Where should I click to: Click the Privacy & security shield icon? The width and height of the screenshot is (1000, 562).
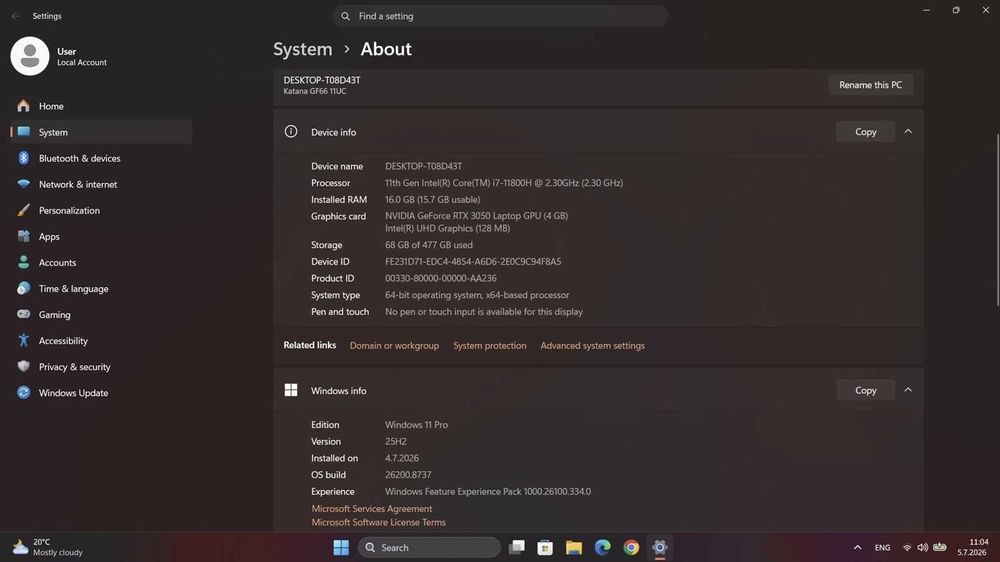click(x=24, y=366)
